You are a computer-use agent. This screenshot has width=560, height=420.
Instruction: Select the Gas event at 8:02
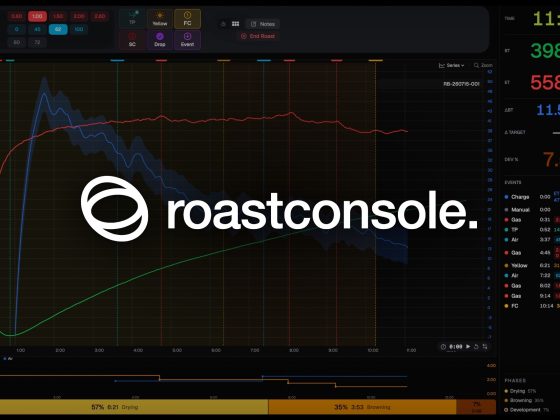[531, 286]
